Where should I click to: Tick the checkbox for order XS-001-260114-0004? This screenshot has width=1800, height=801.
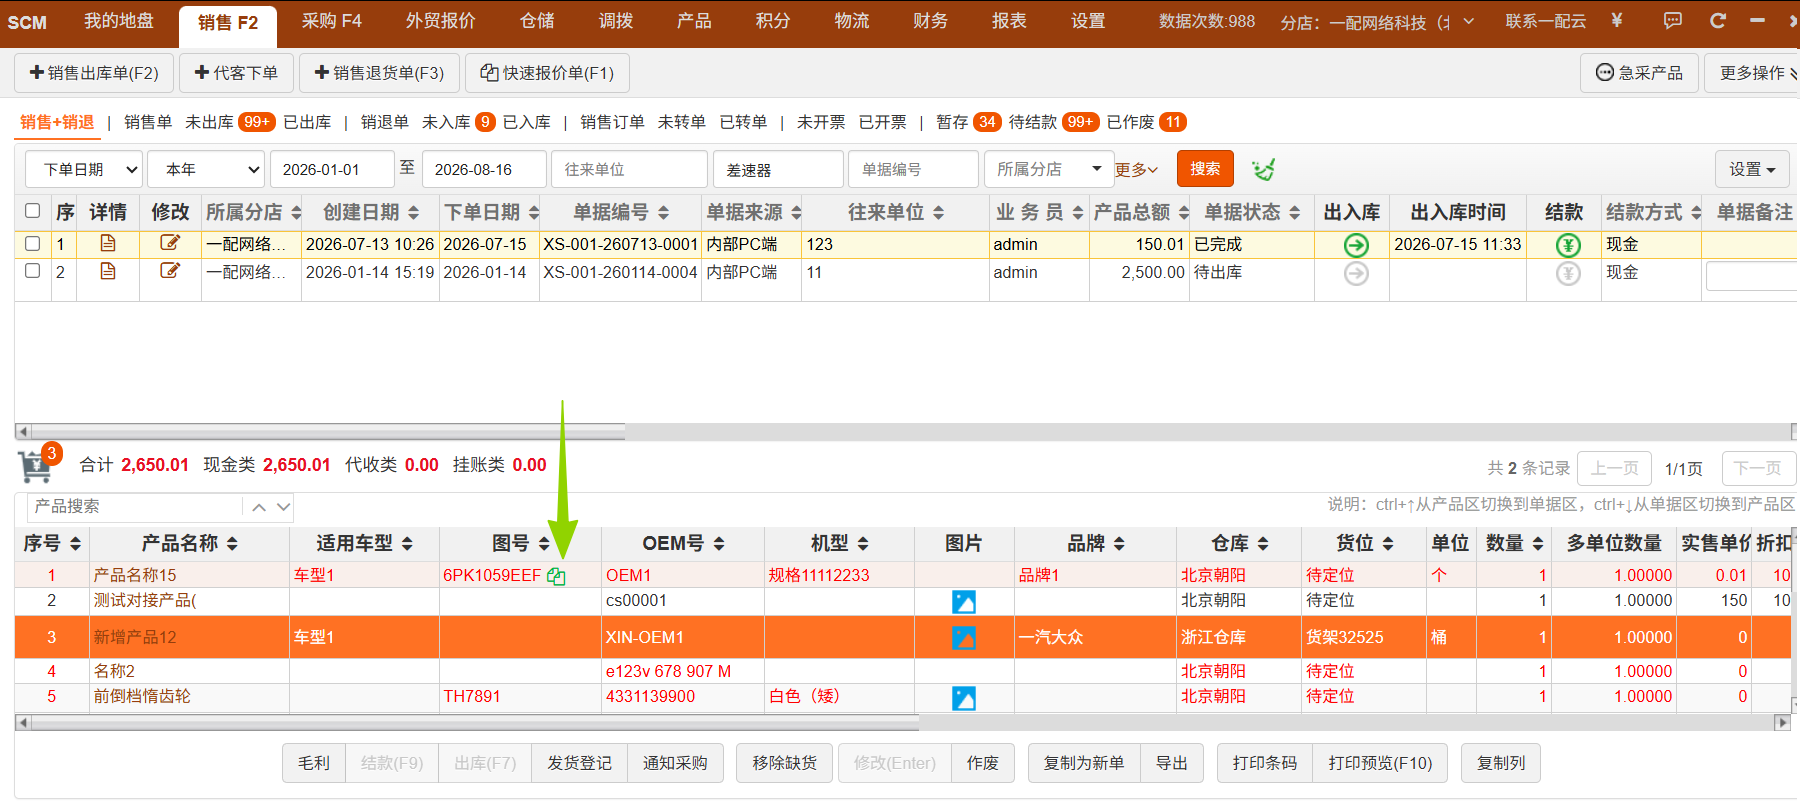tap(33, 271)
